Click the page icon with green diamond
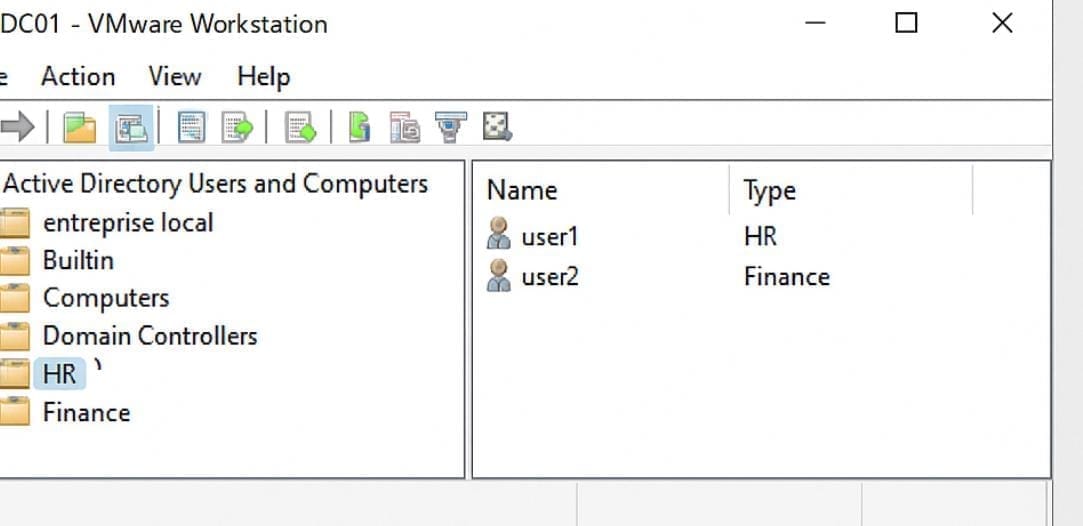Image resolution: width=1083 pixels, height=526 pixels. pyautogui.click(x=300, y=127)
